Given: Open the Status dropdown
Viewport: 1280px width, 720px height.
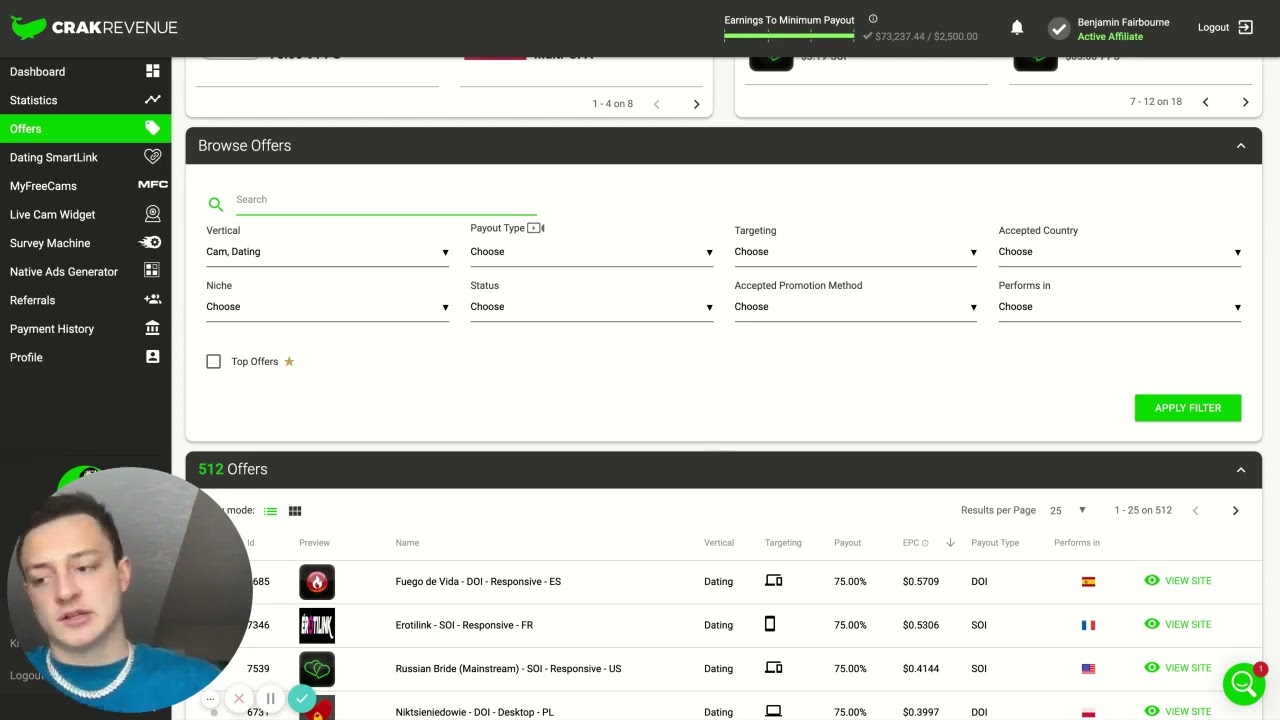Looking at the screenshot, I should (591, 307).
